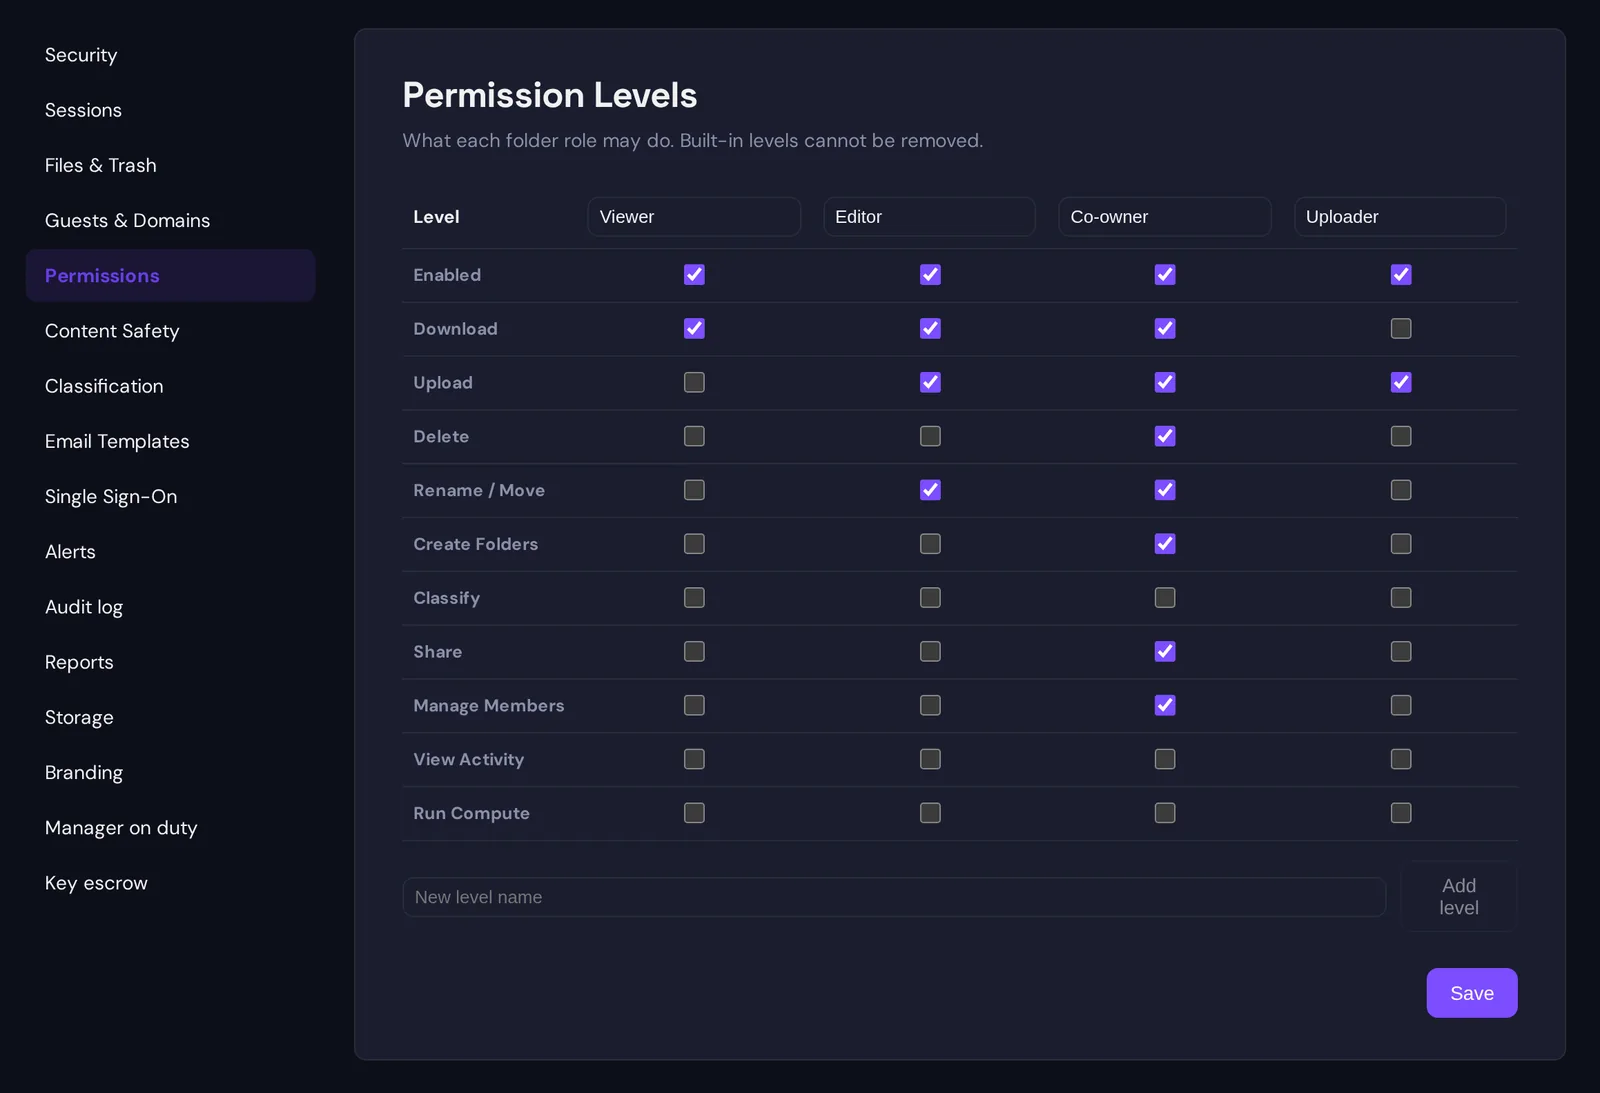Enable Manage Members for Uploader
The image size is (1600, 1093).
(x=1401, y=706)
